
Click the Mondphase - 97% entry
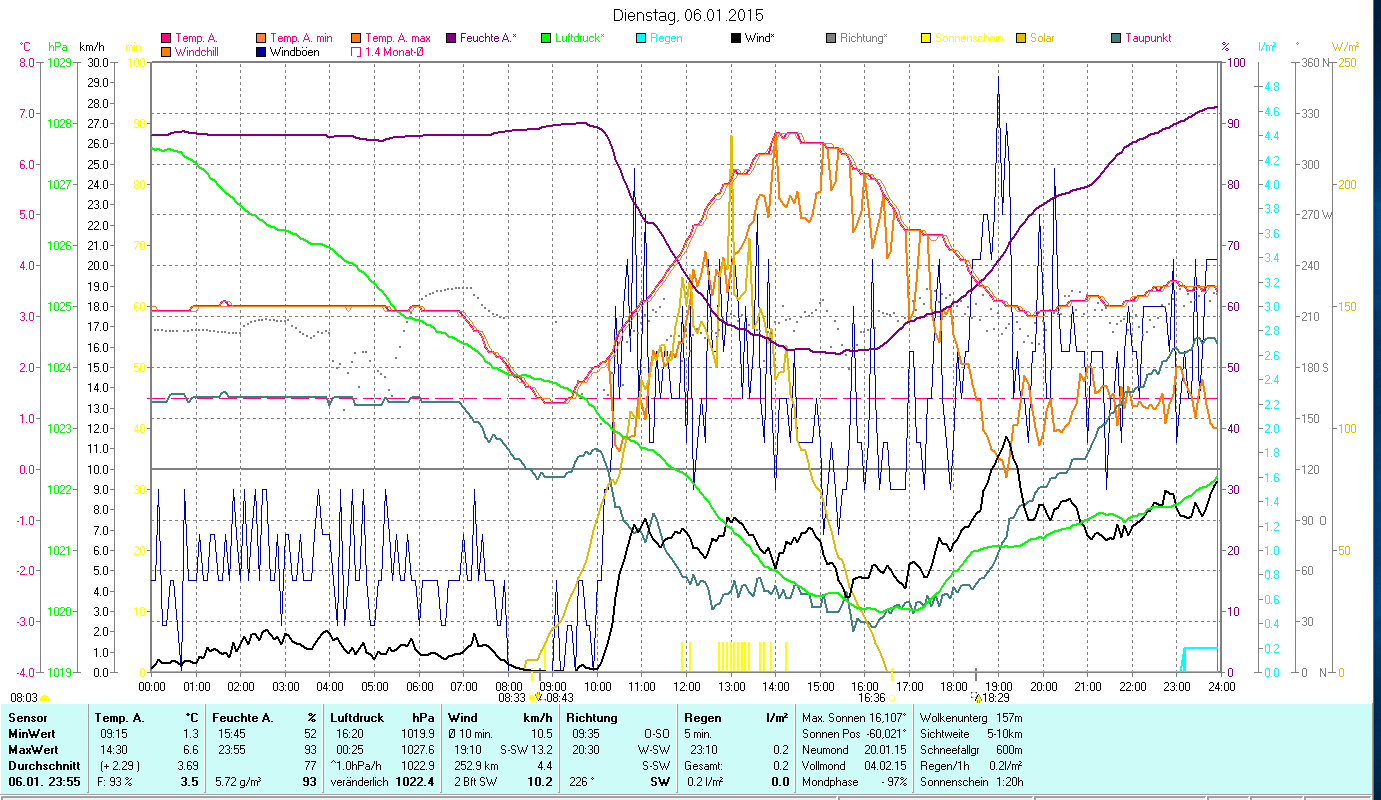[855, 782]
